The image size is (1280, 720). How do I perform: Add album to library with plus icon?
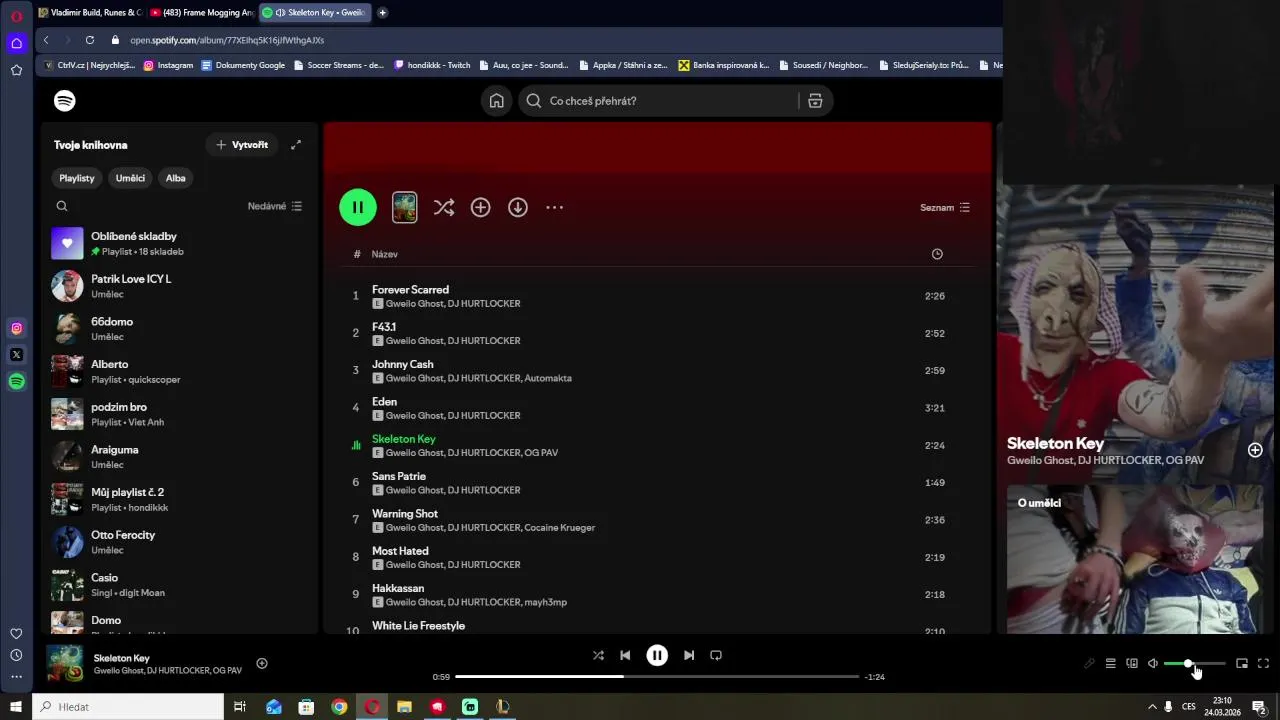[x=481, y=207]
